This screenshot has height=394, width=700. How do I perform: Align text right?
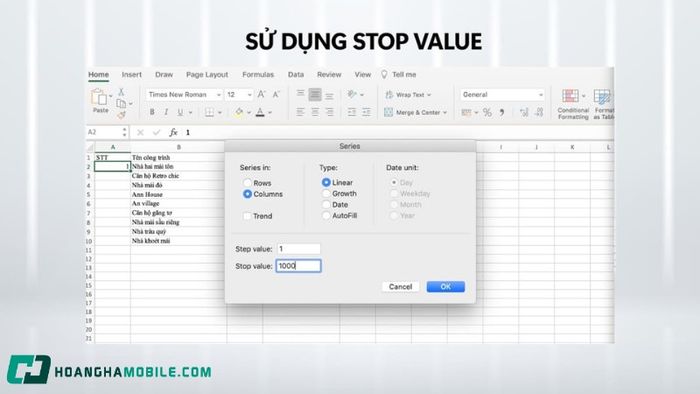329,112
